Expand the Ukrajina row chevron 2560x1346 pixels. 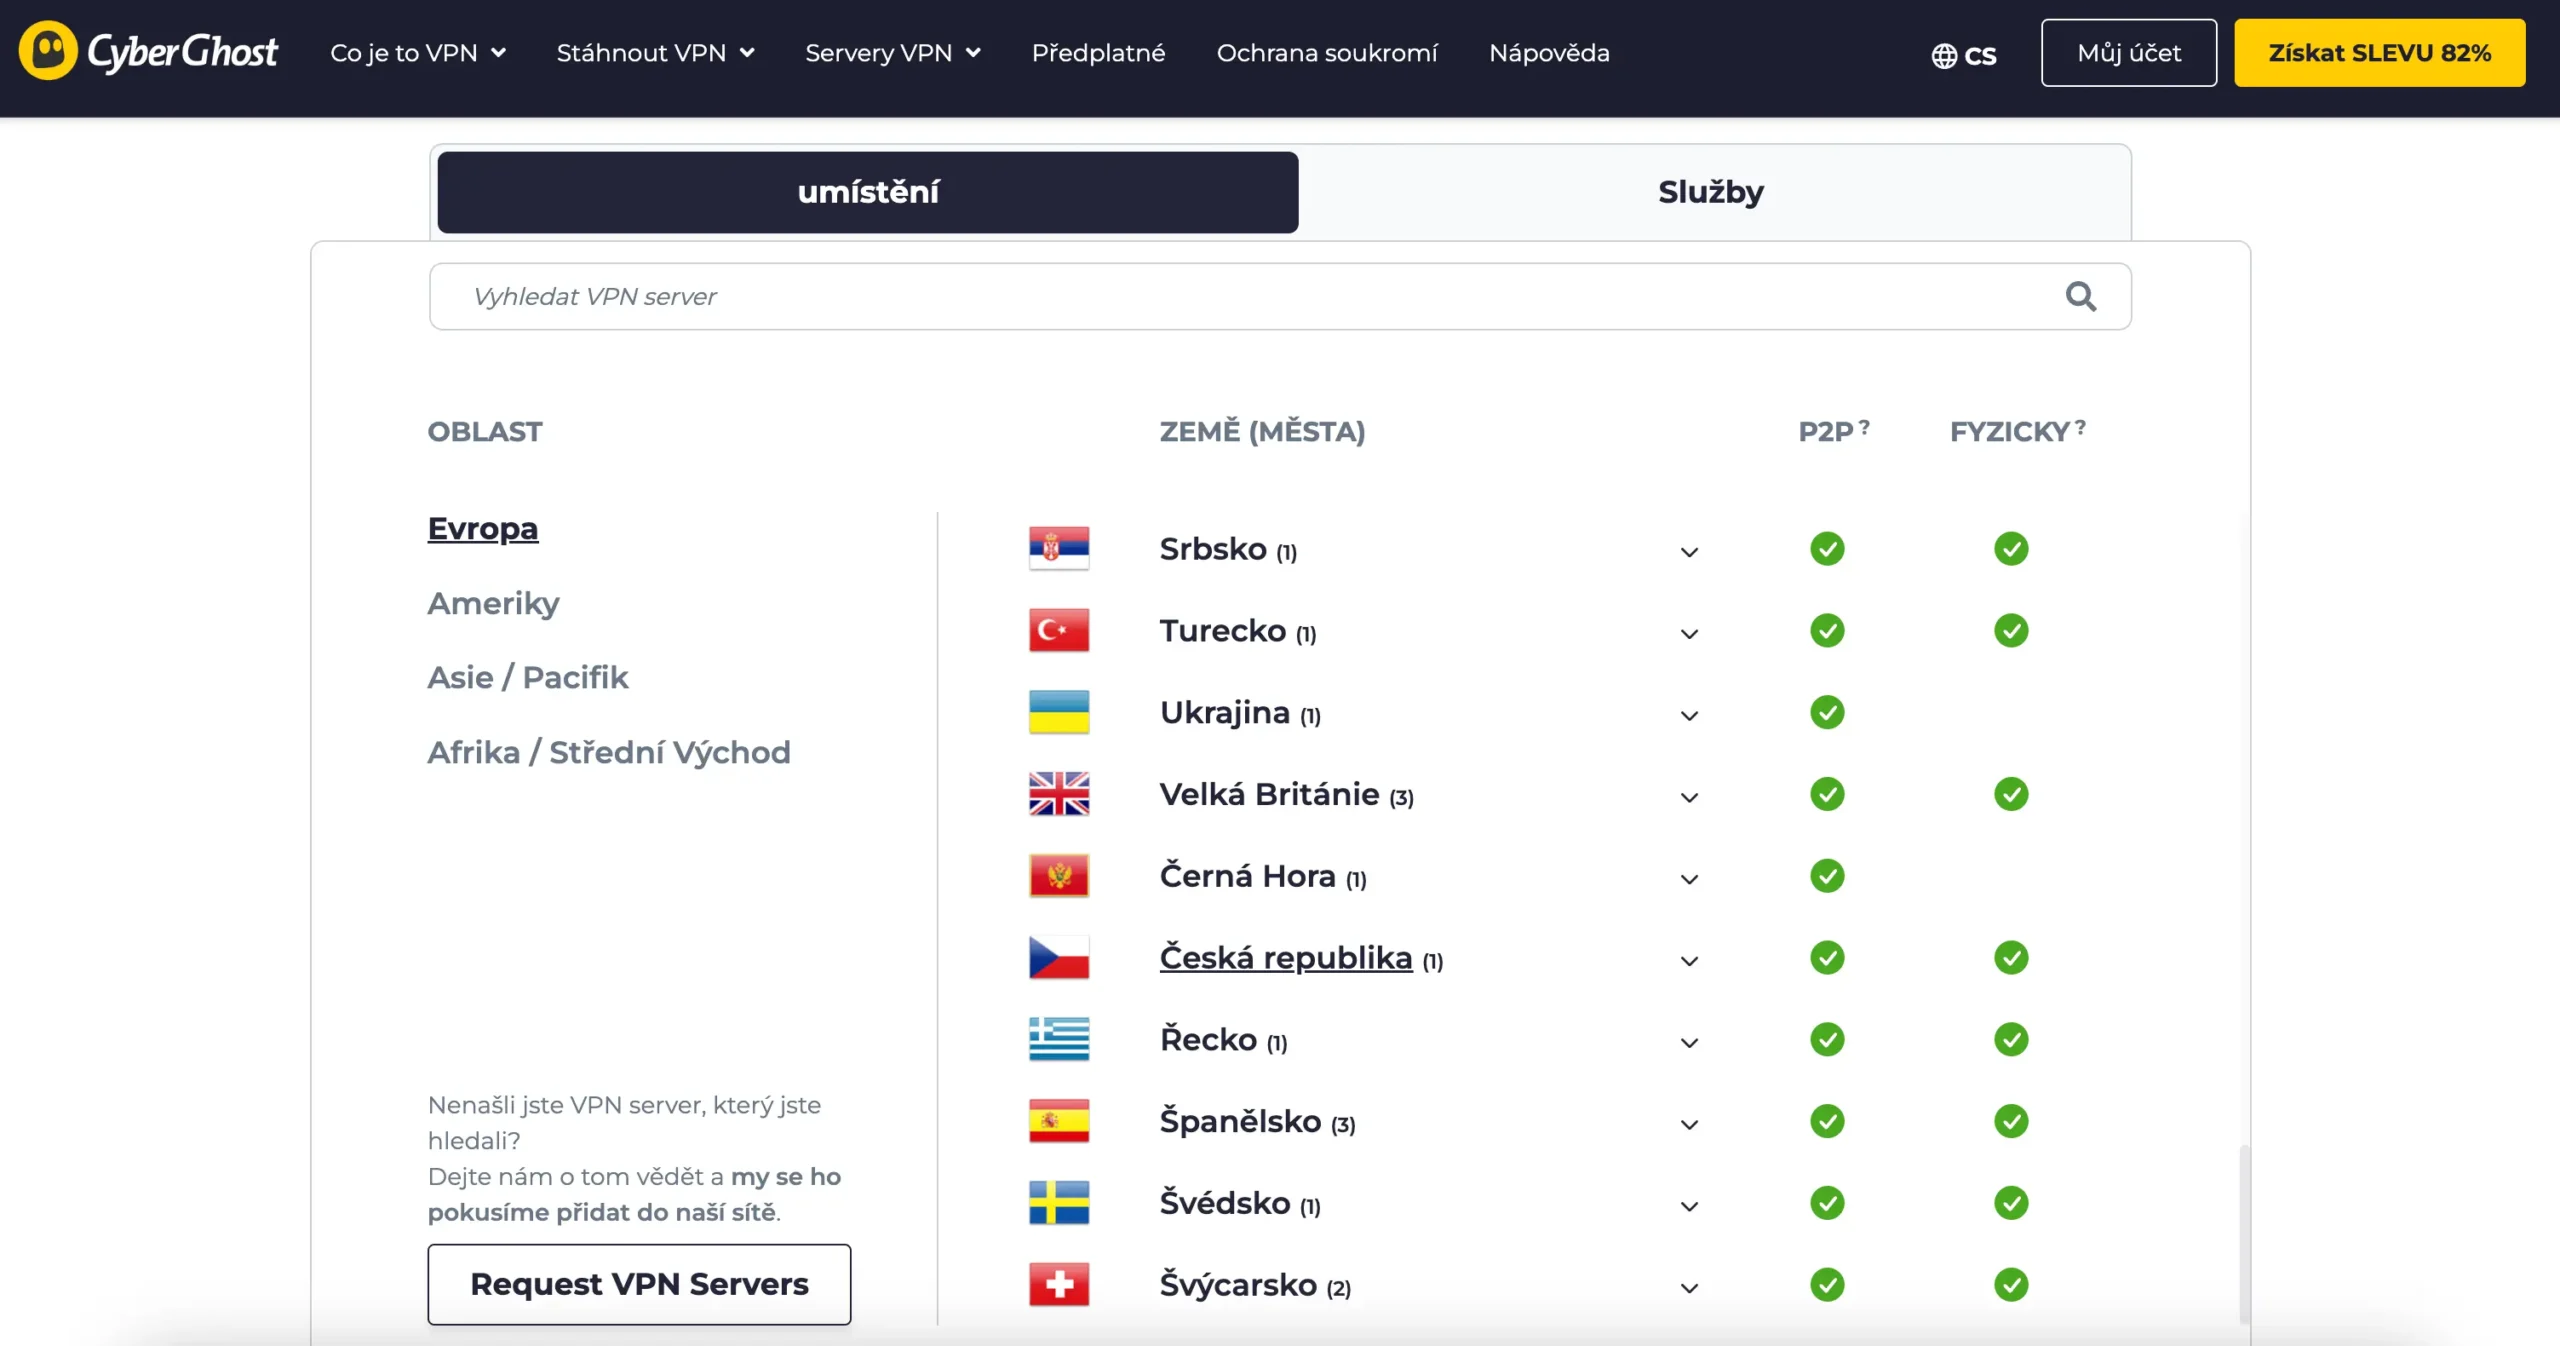tap(1689, 716)
